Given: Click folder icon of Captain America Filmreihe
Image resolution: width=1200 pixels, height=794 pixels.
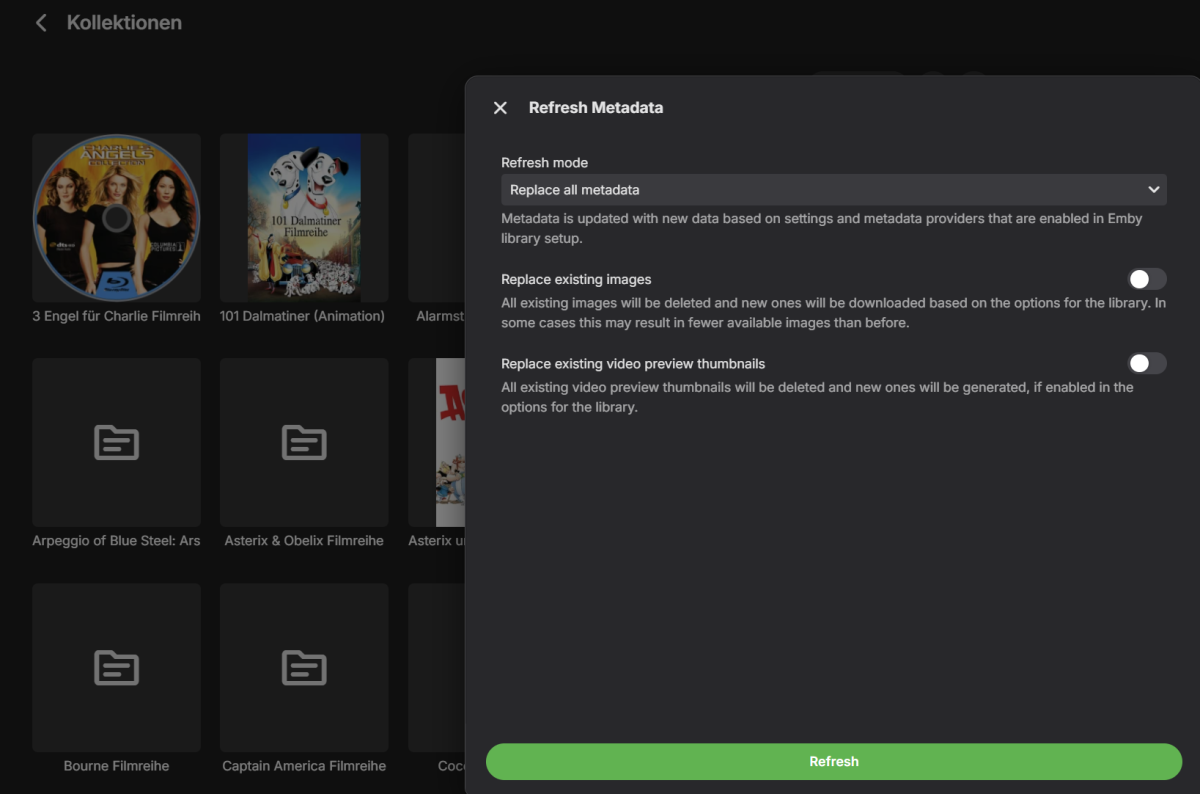Looking at the screenshot, I should coord(304,667).
